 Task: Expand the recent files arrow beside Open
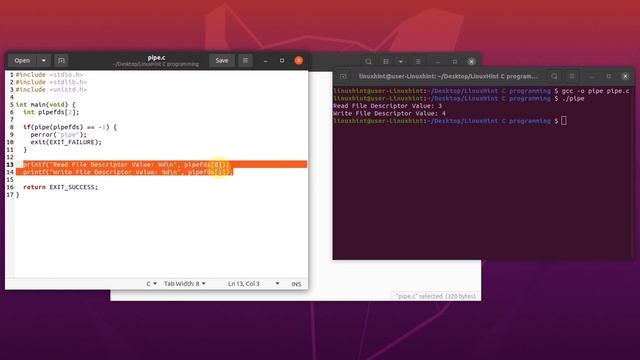tap(44, 60)
